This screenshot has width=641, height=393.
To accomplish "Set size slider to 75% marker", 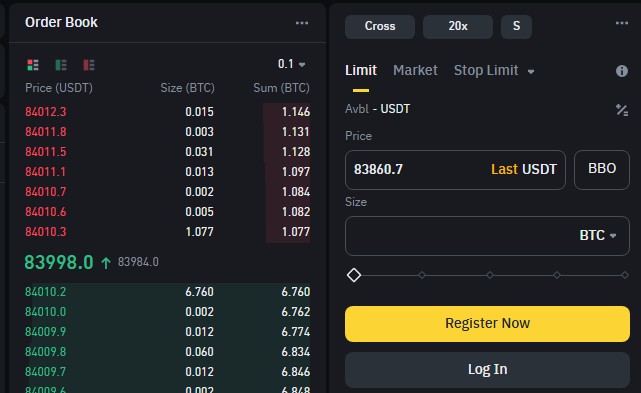I will (x=557, y=275).
